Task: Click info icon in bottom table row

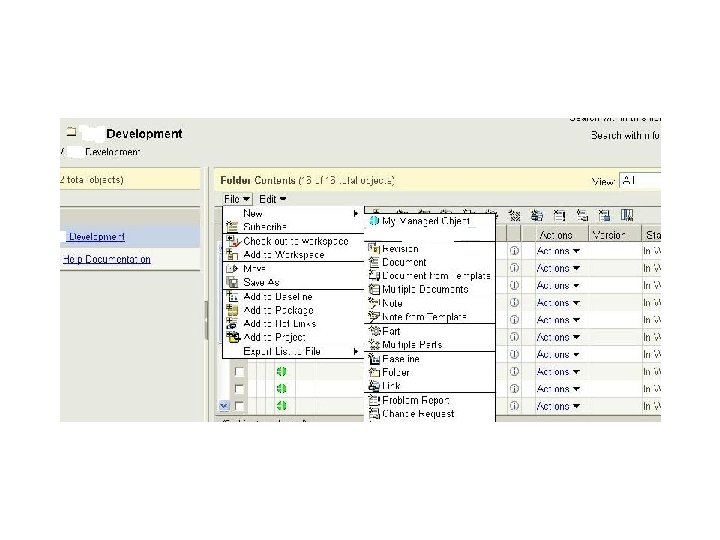Action: click(514, 406)
